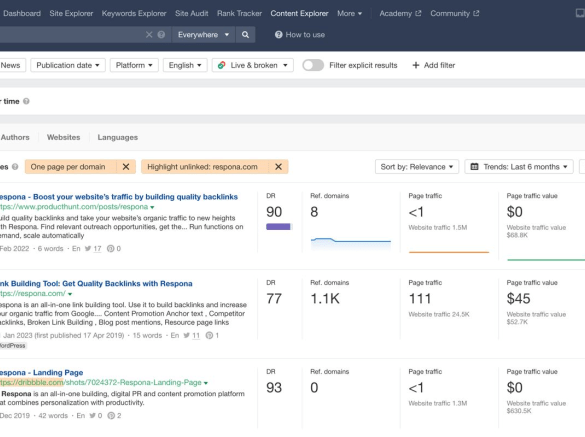This screenshot has width=585, height=437.
Task: Switch to the Authors tab
Action: [x=15, y=137]
